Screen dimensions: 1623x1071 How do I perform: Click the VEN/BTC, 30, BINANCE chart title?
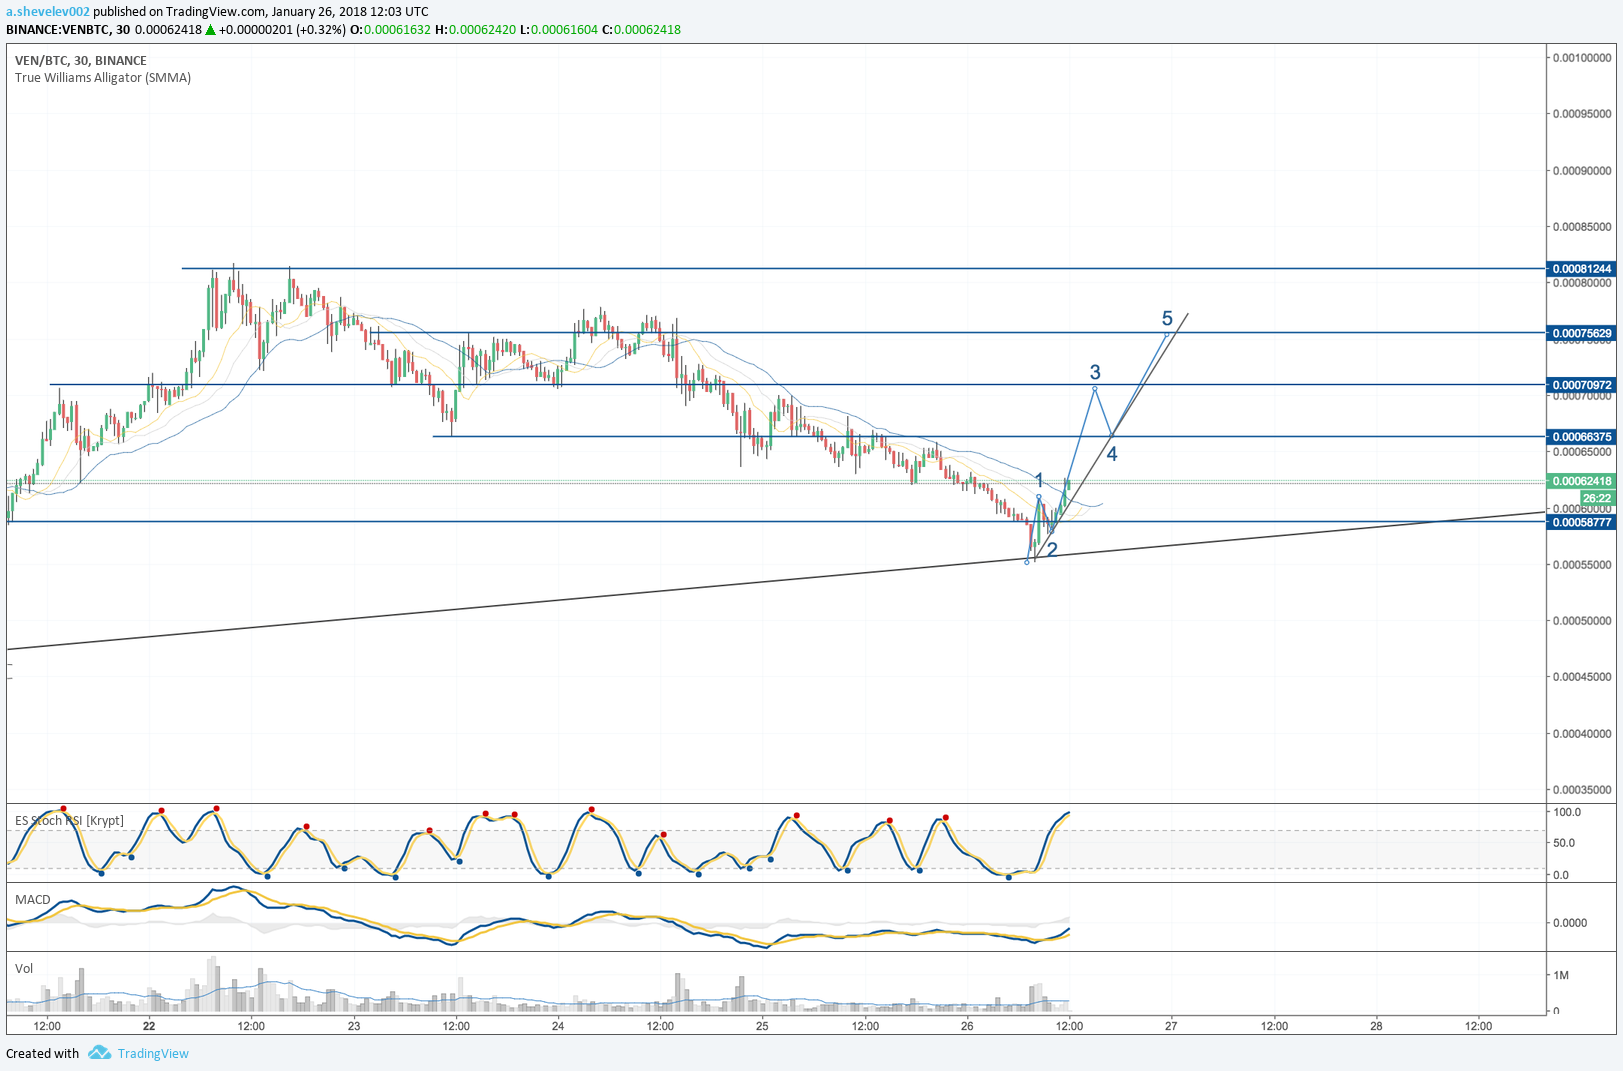coord(81,60)
